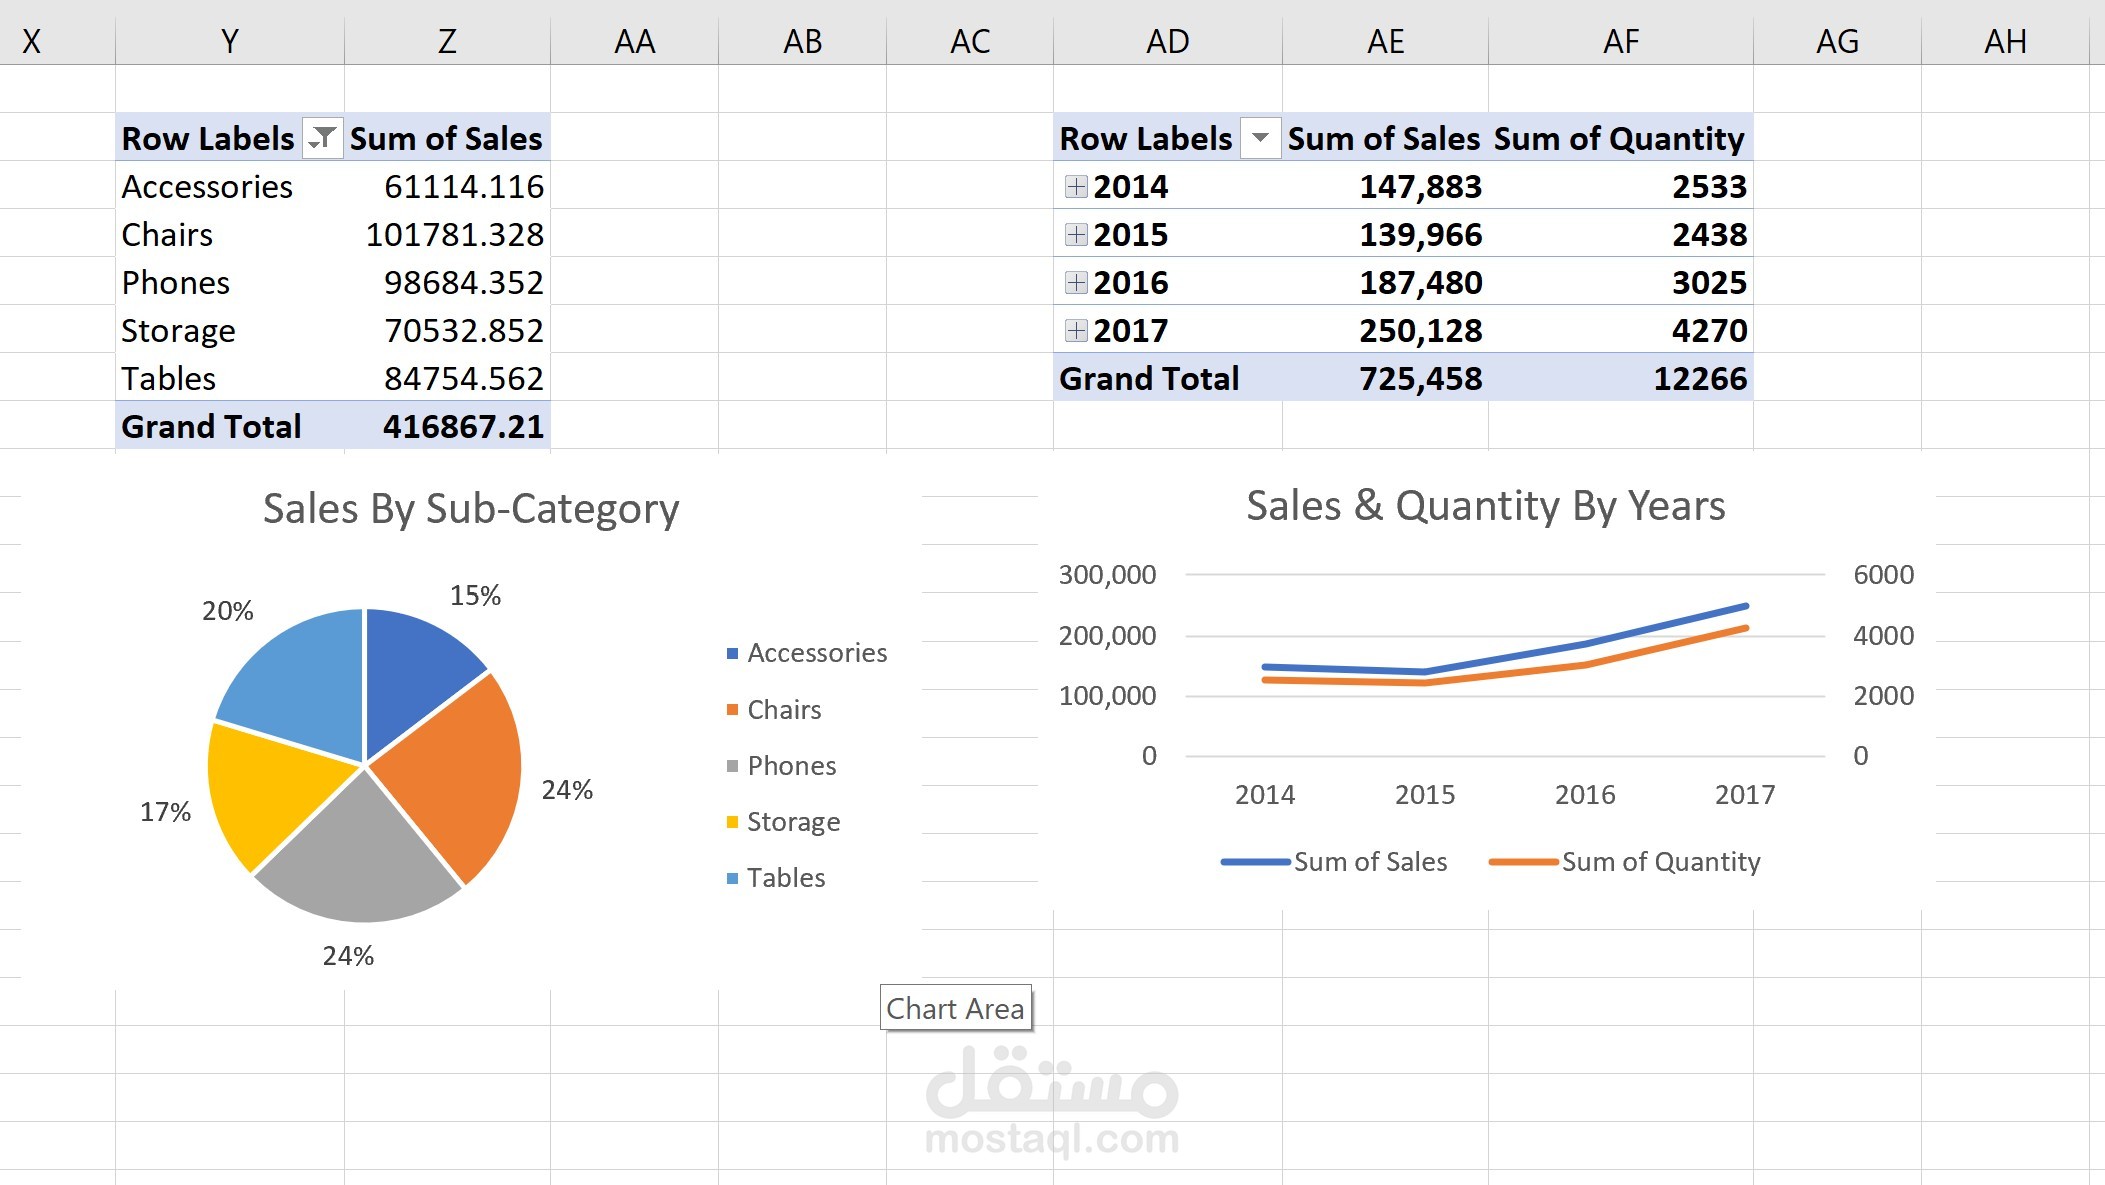Select the Sum of Quantity legend line
The image size is (2105, 1185).
click(1523, 862)
